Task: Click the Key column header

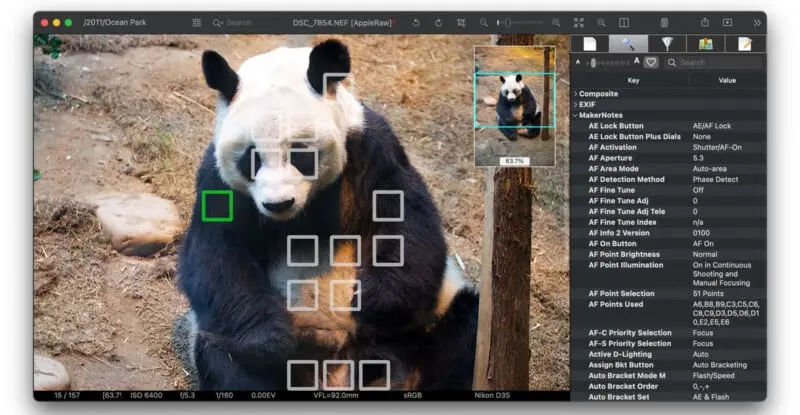Action: tap(633, 80)
